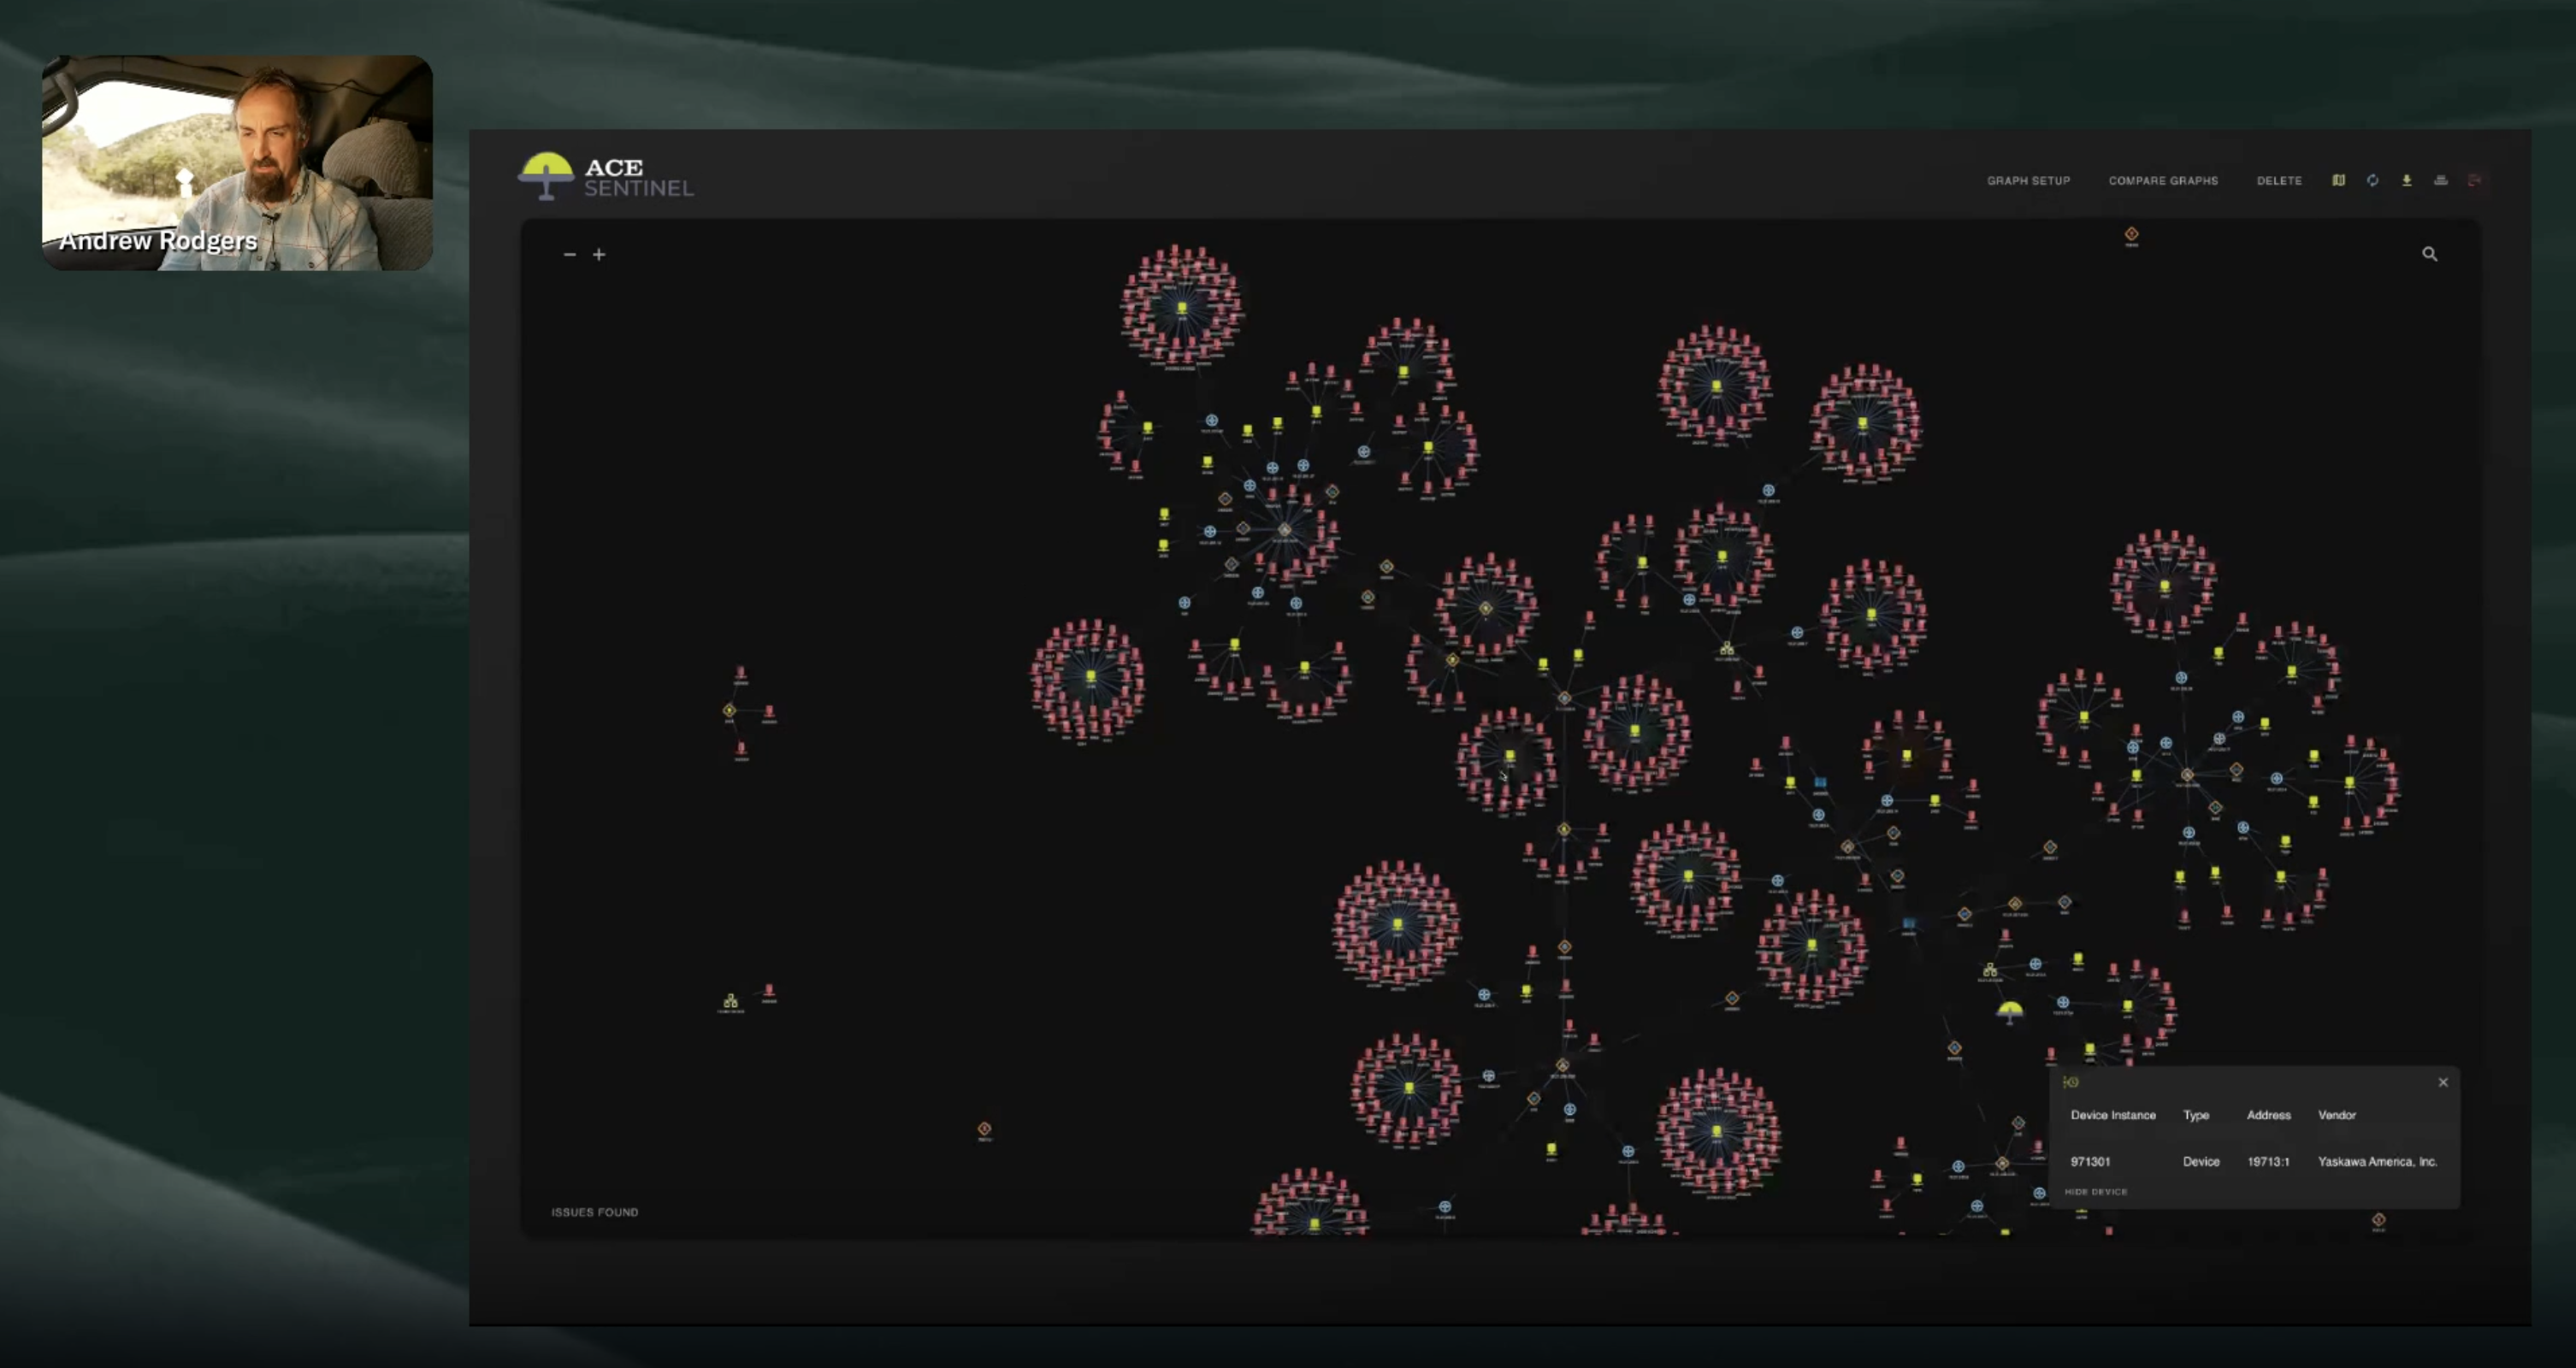
Task: Click Andrew Rodgers video thumbnail
Action: [237, 162]
